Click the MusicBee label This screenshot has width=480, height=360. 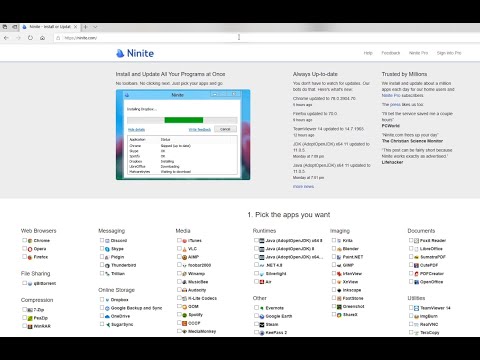pos(198,282)
